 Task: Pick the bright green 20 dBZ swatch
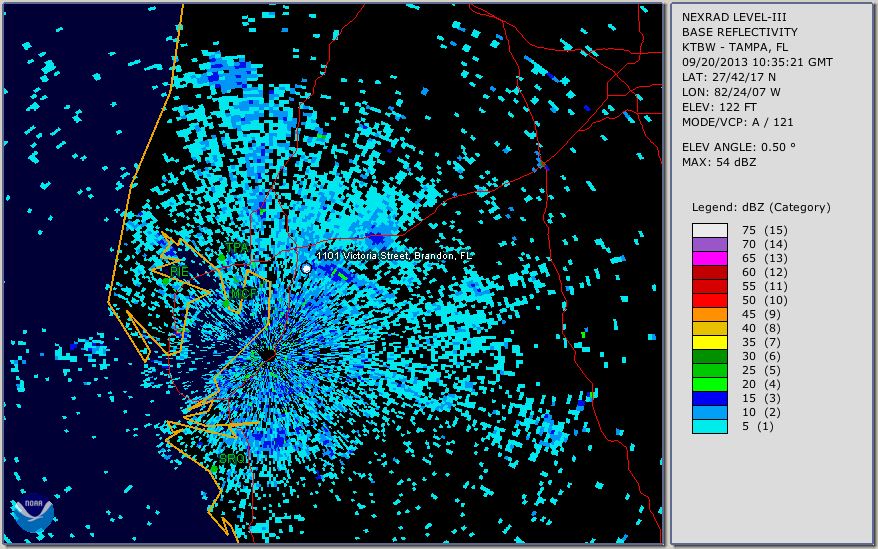coord(709,384)
